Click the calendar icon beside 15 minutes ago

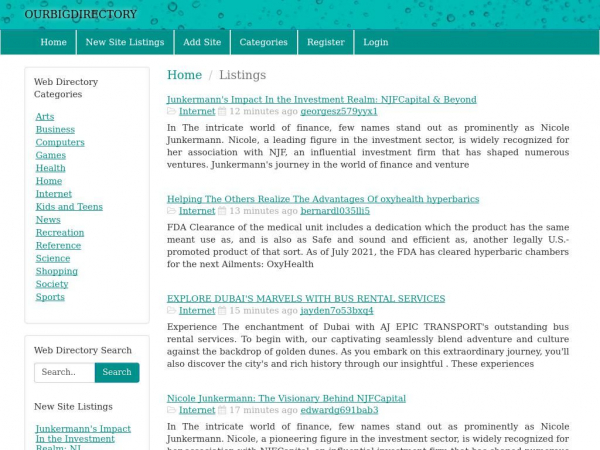click(x=222, y=310)
